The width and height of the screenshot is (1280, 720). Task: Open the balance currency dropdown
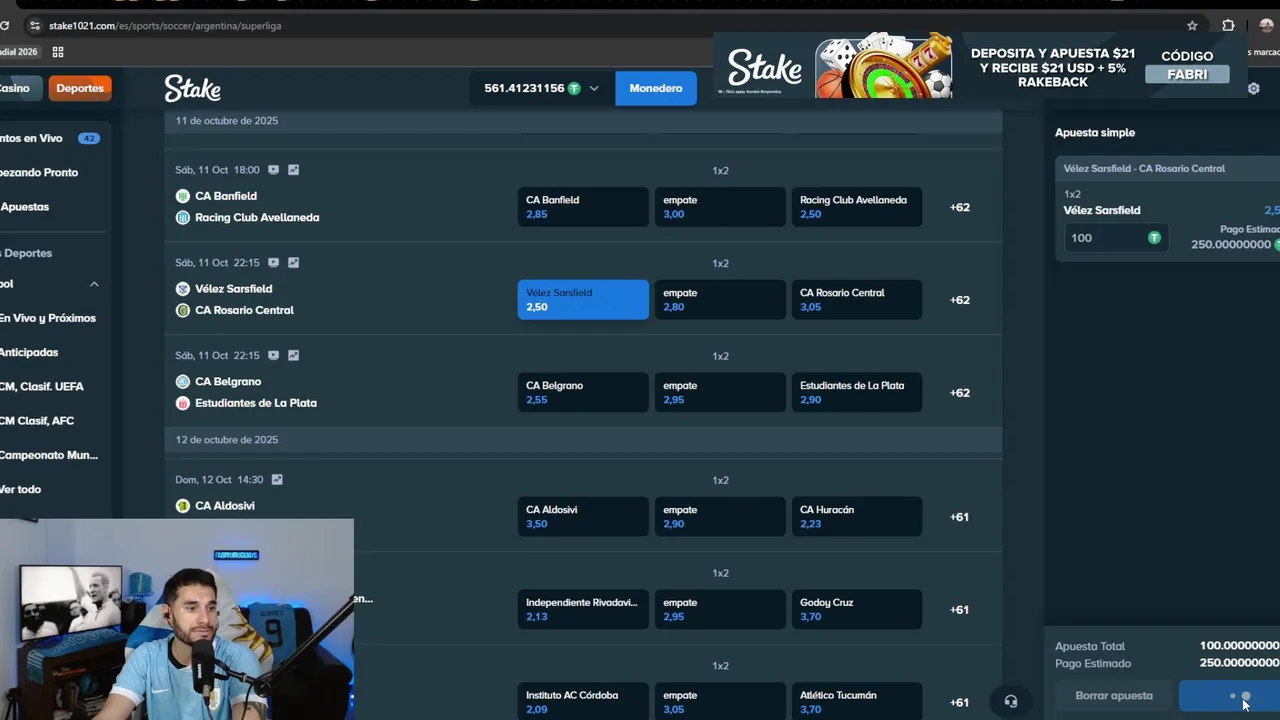[x=593, y=88]
